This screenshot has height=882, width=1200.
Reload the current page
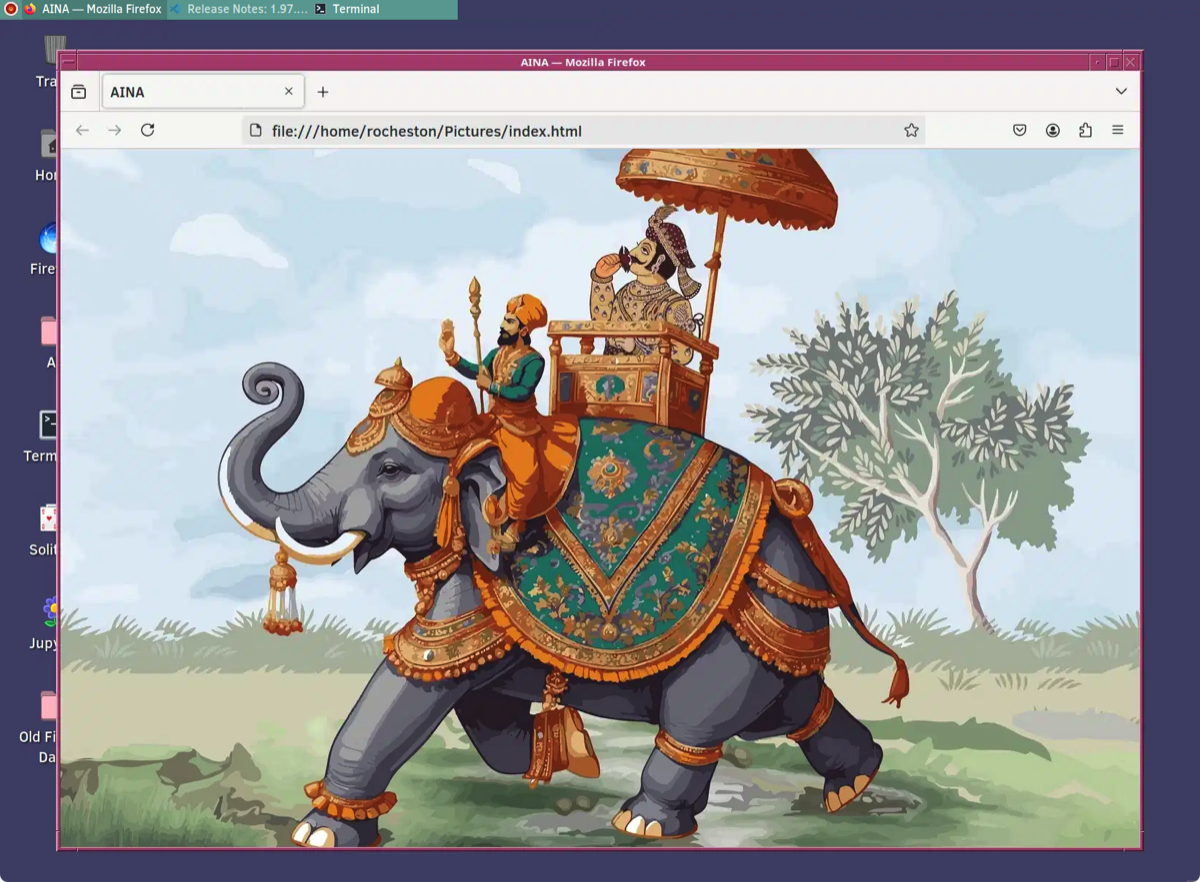click(x=147, y=130)
